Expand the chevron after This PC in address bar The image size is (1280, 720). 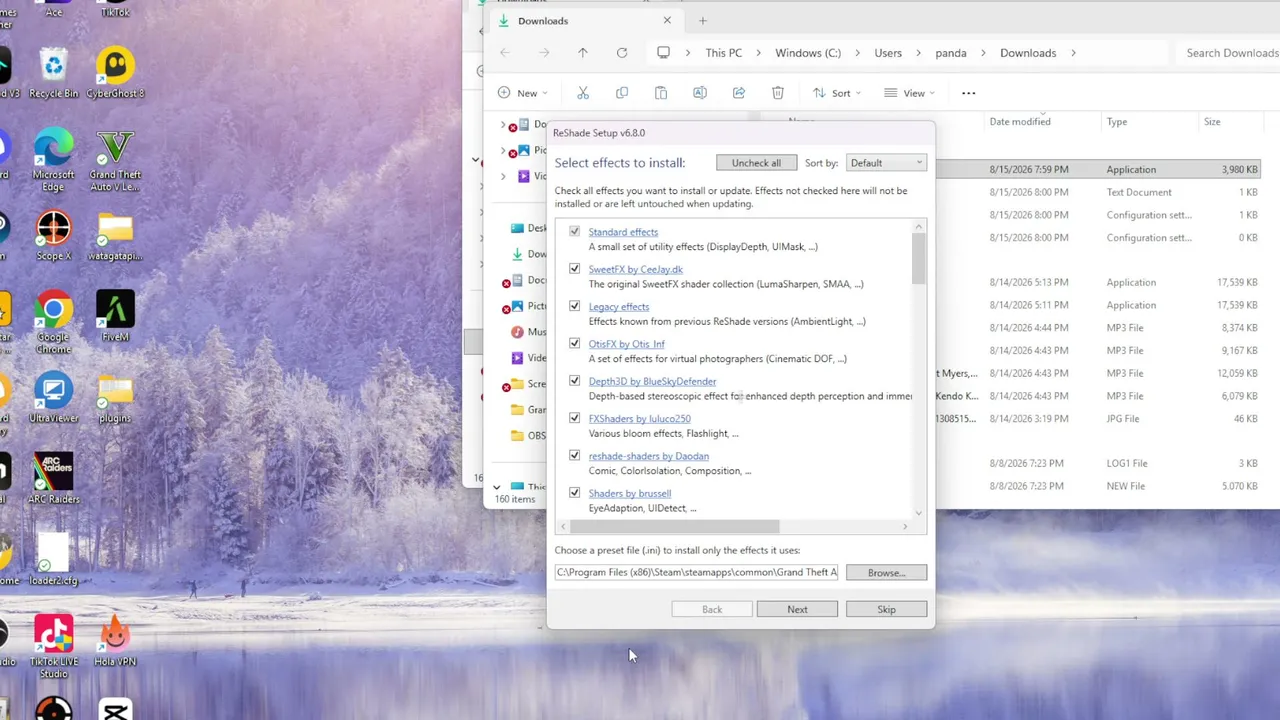(x=758, y=53)
